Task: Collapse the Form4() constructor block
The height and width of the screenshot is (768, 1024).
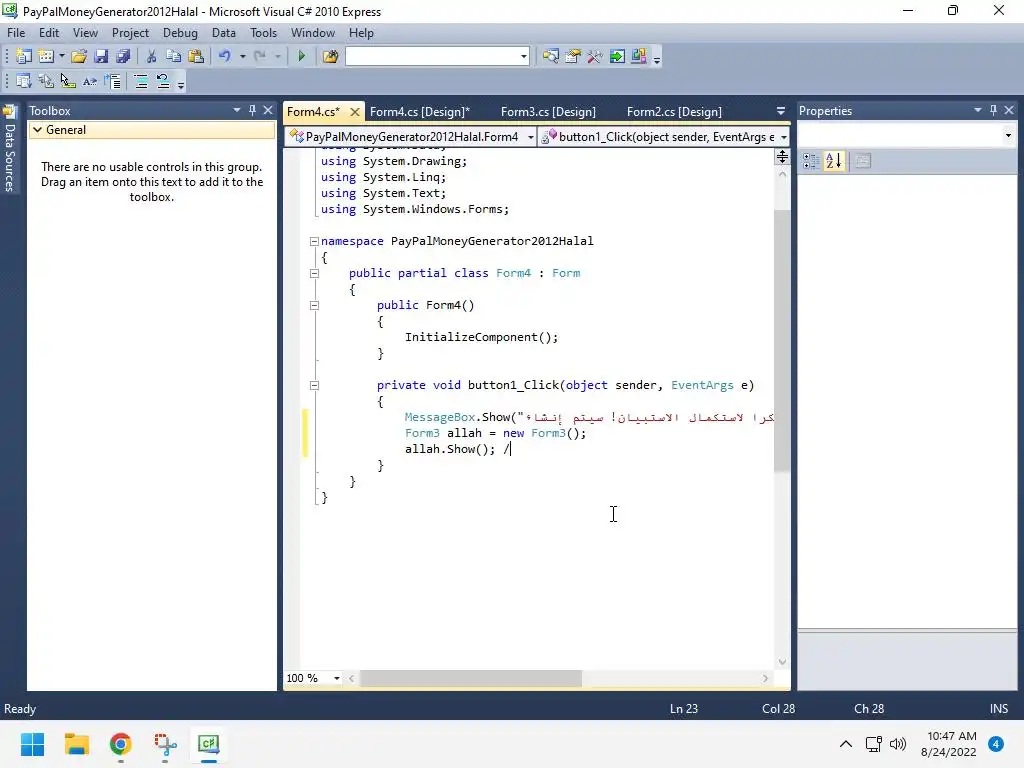Action: [x=314, y=305]
